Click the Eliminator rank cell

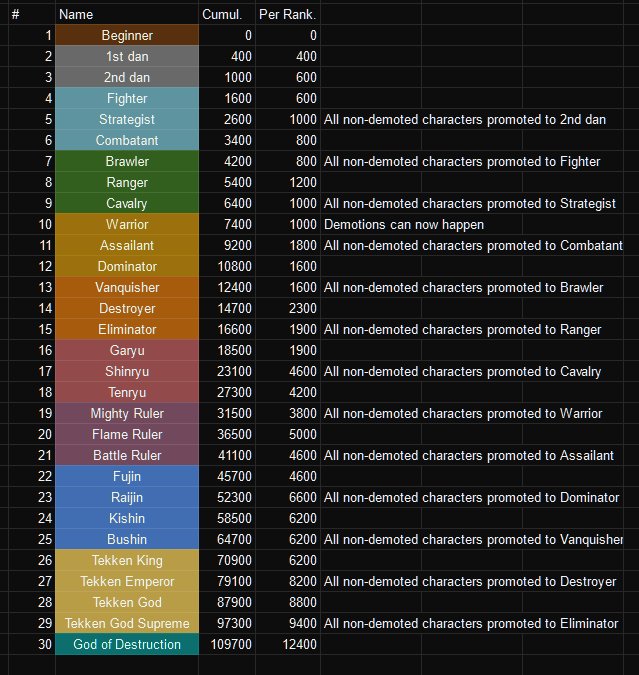[127, 329]
